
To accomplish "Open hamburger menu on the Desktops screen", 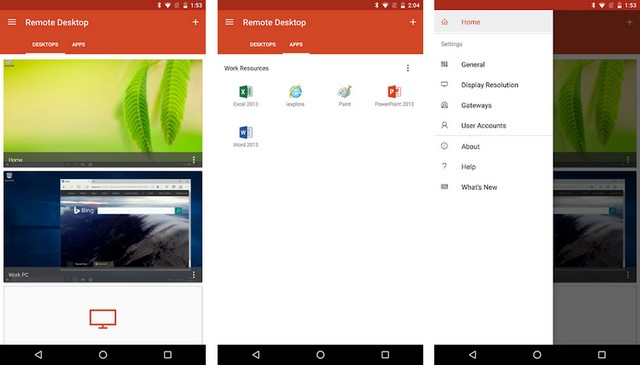I will (x=12, y=22).
